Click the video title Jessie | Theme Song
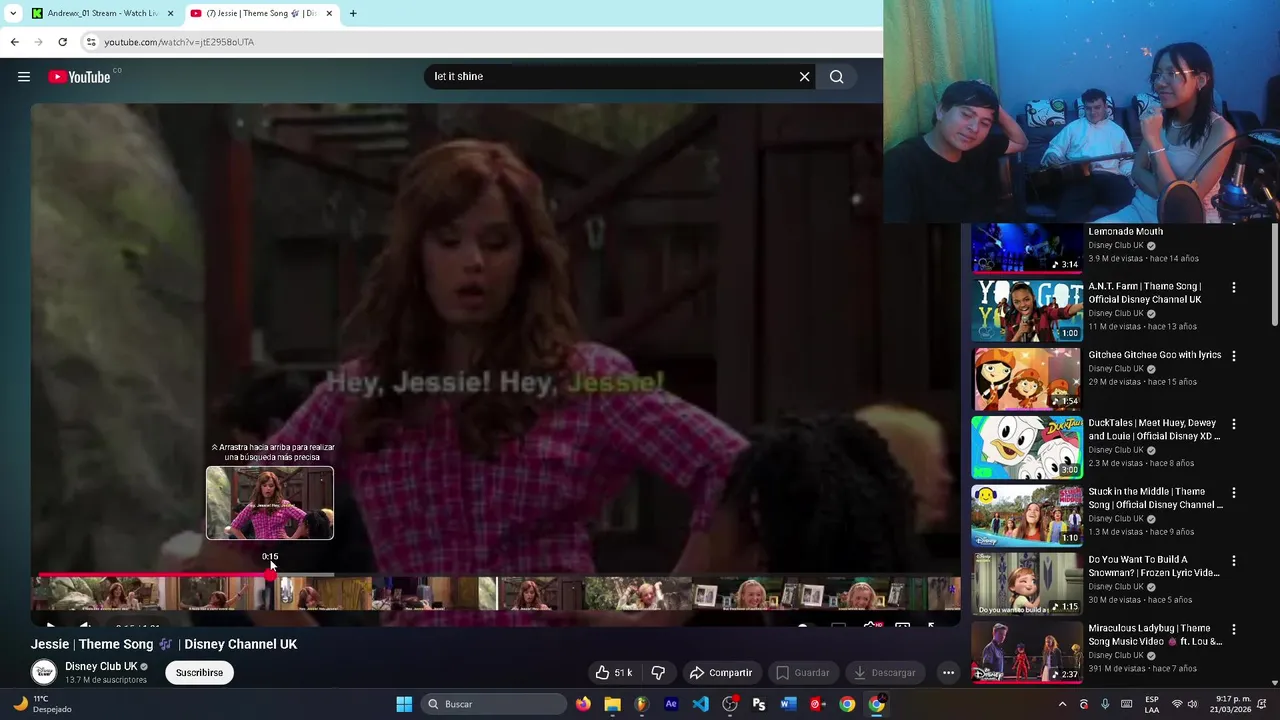 click(x=164, y=644)
